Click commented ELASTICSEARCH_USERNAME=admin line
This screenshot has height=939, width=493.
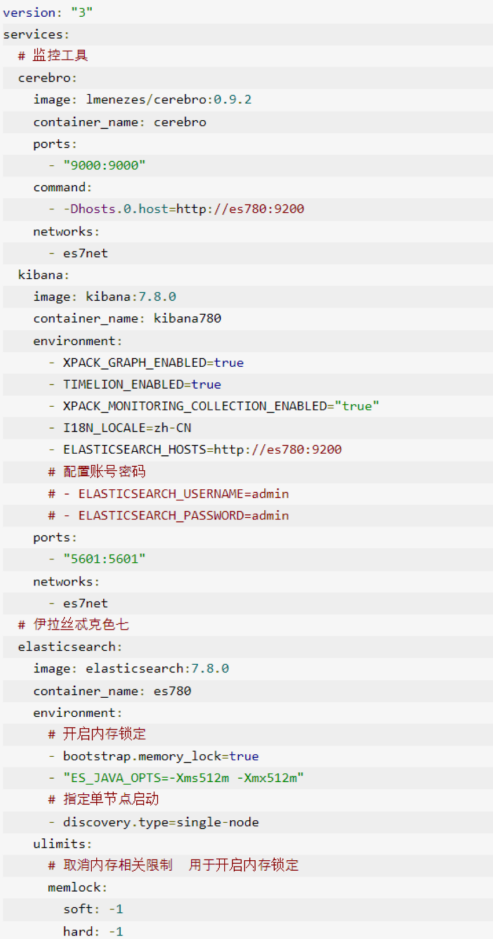[169, 493]
